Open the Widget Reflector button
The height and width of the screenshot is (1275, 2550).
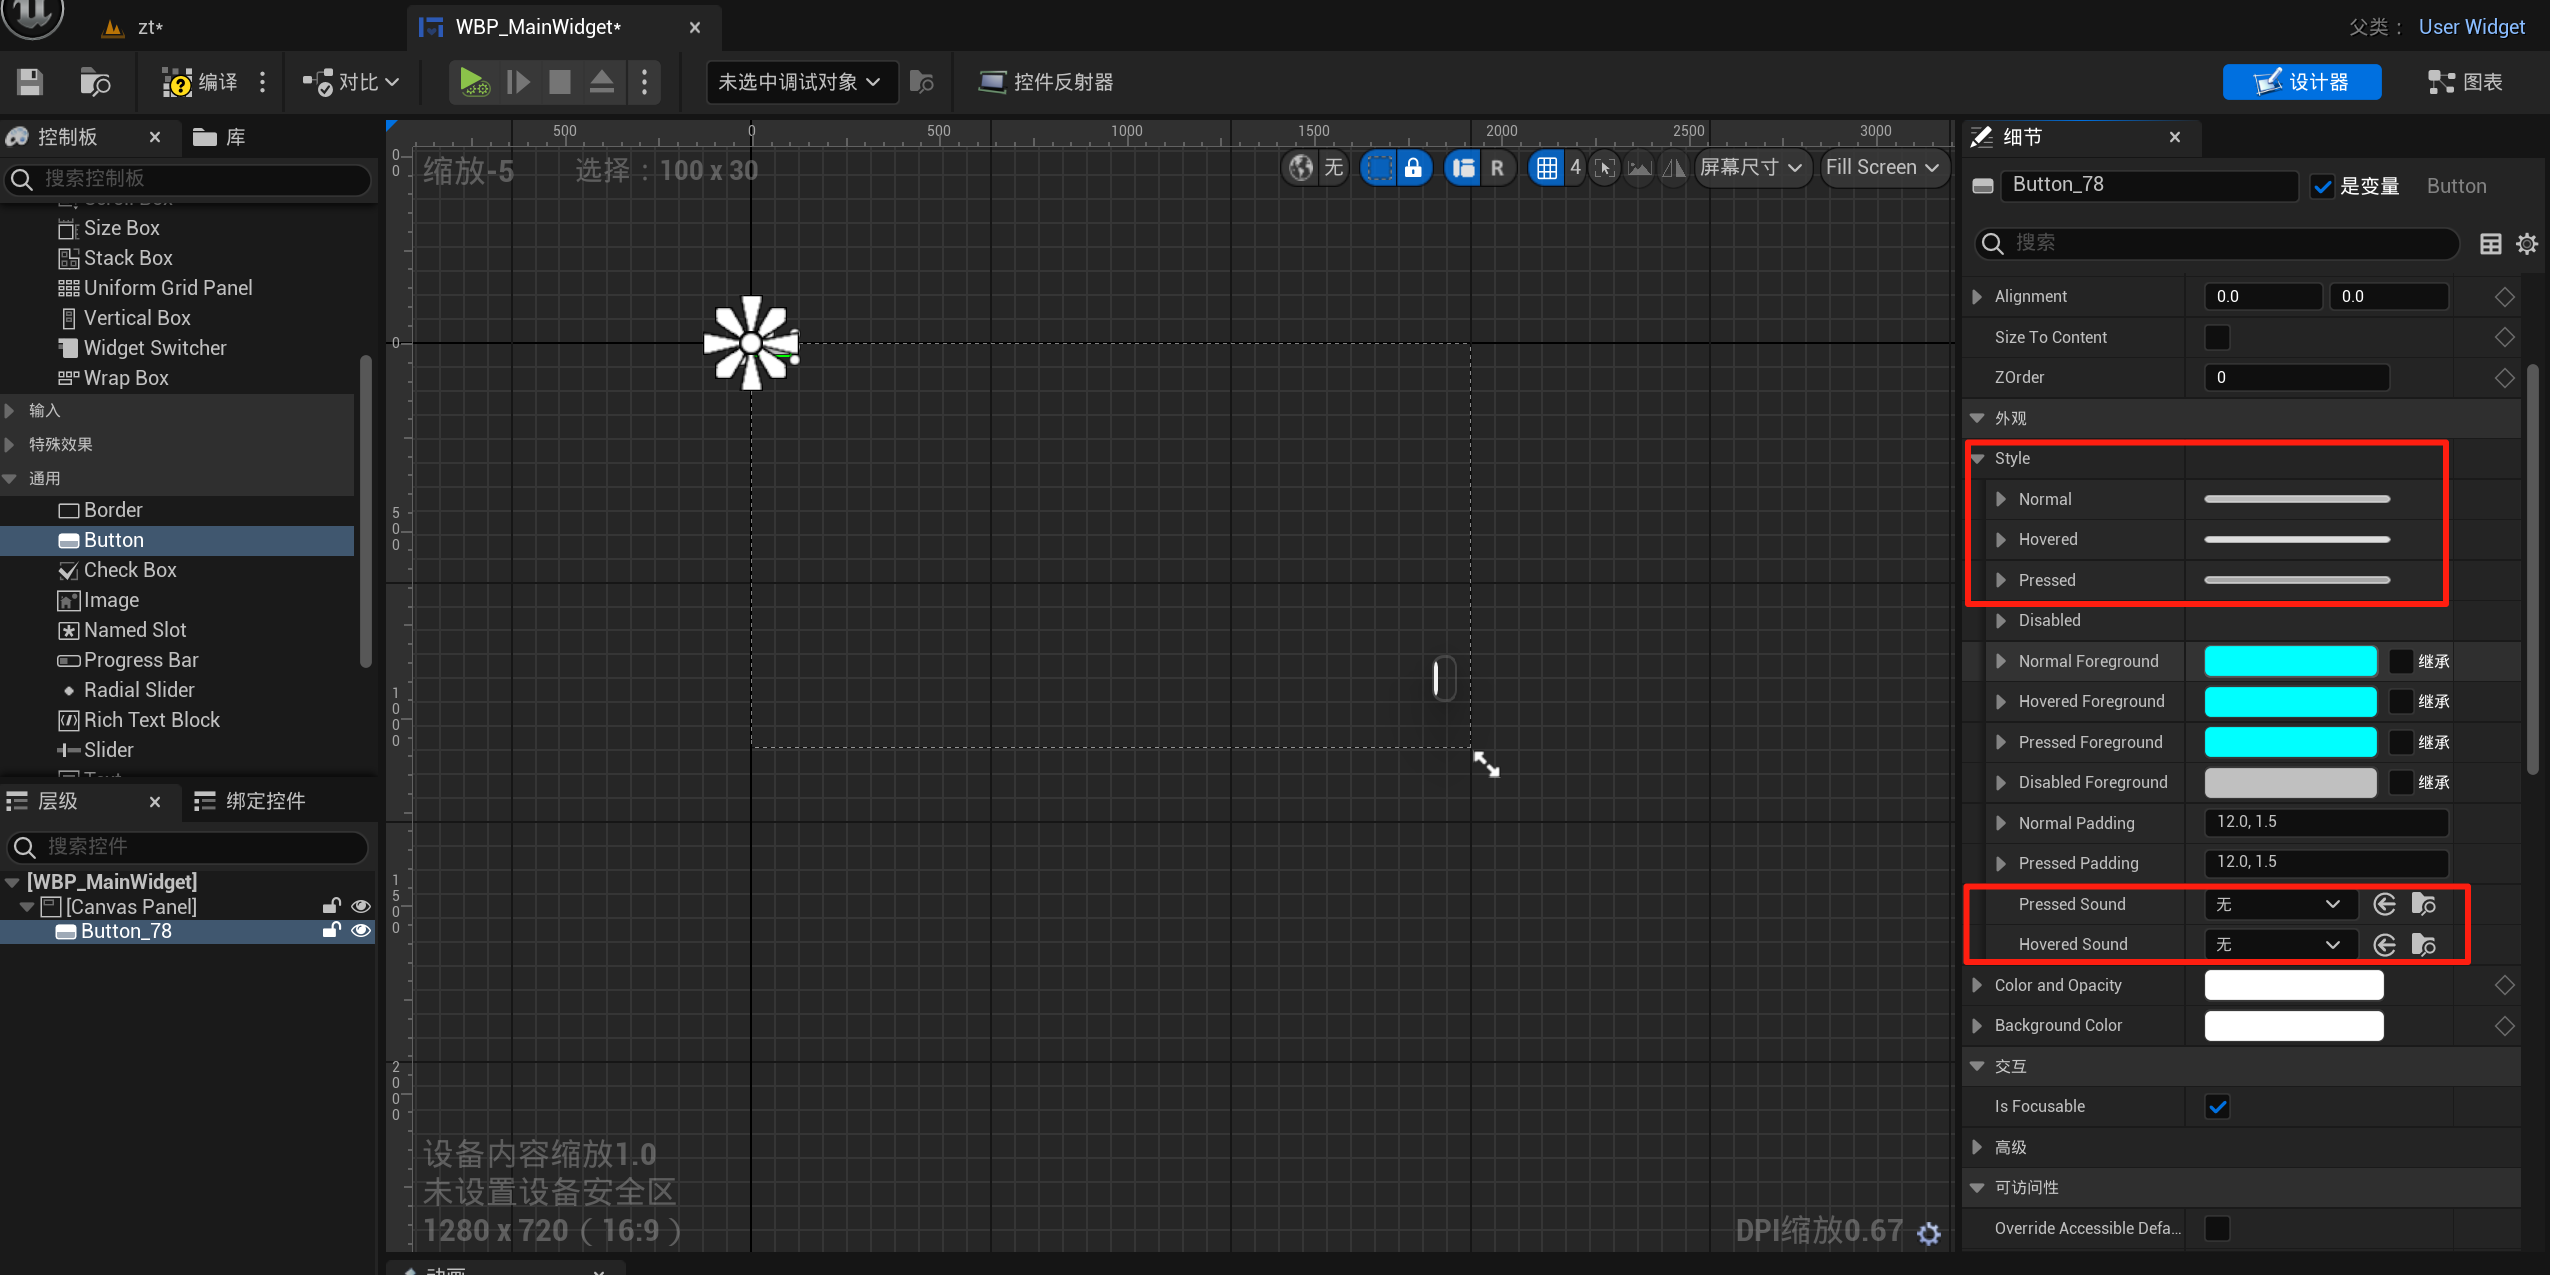(1046, 82)
